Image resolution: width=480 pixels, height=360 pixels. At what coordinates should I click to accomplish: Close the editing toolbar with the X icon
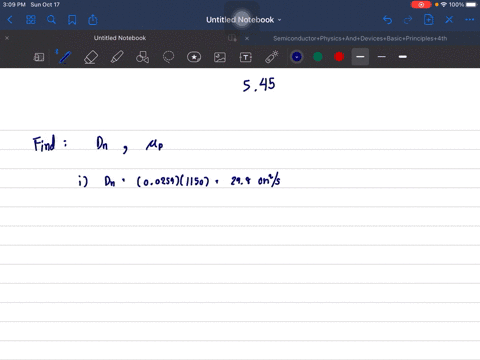click(449, 20)
